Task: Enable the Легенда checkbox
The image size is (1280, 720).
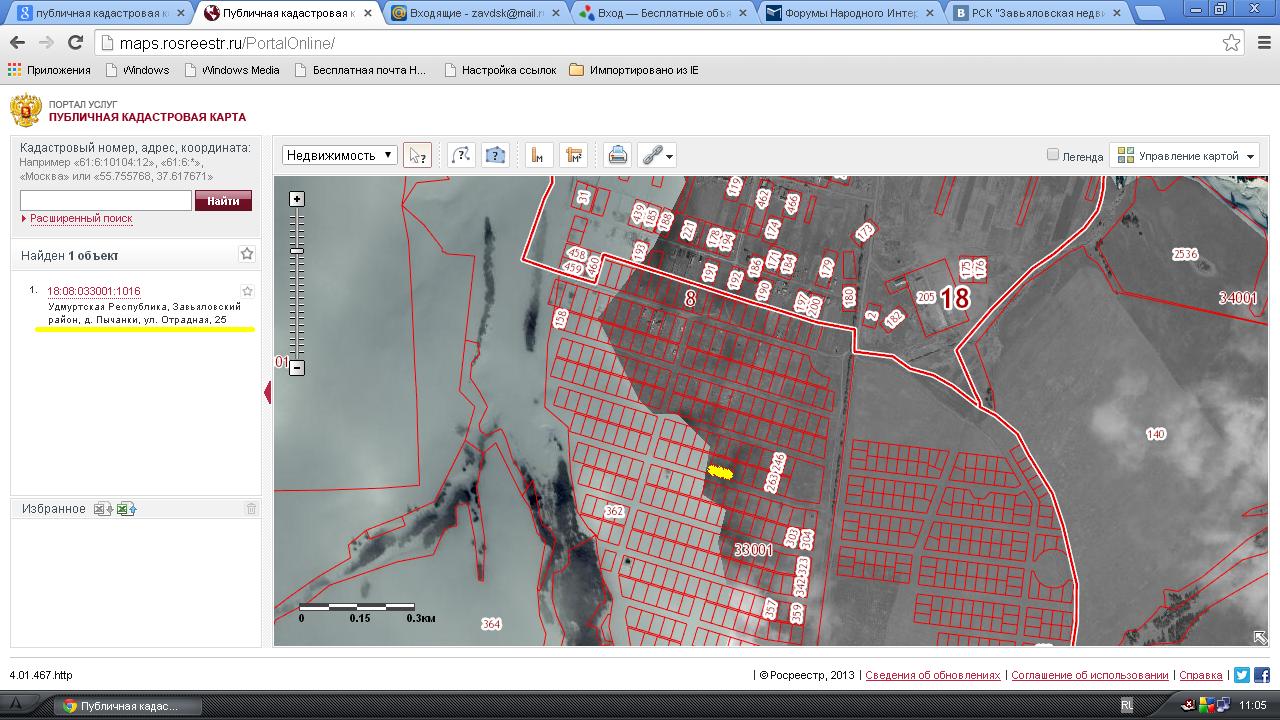Action: (x=1052, y=154)
